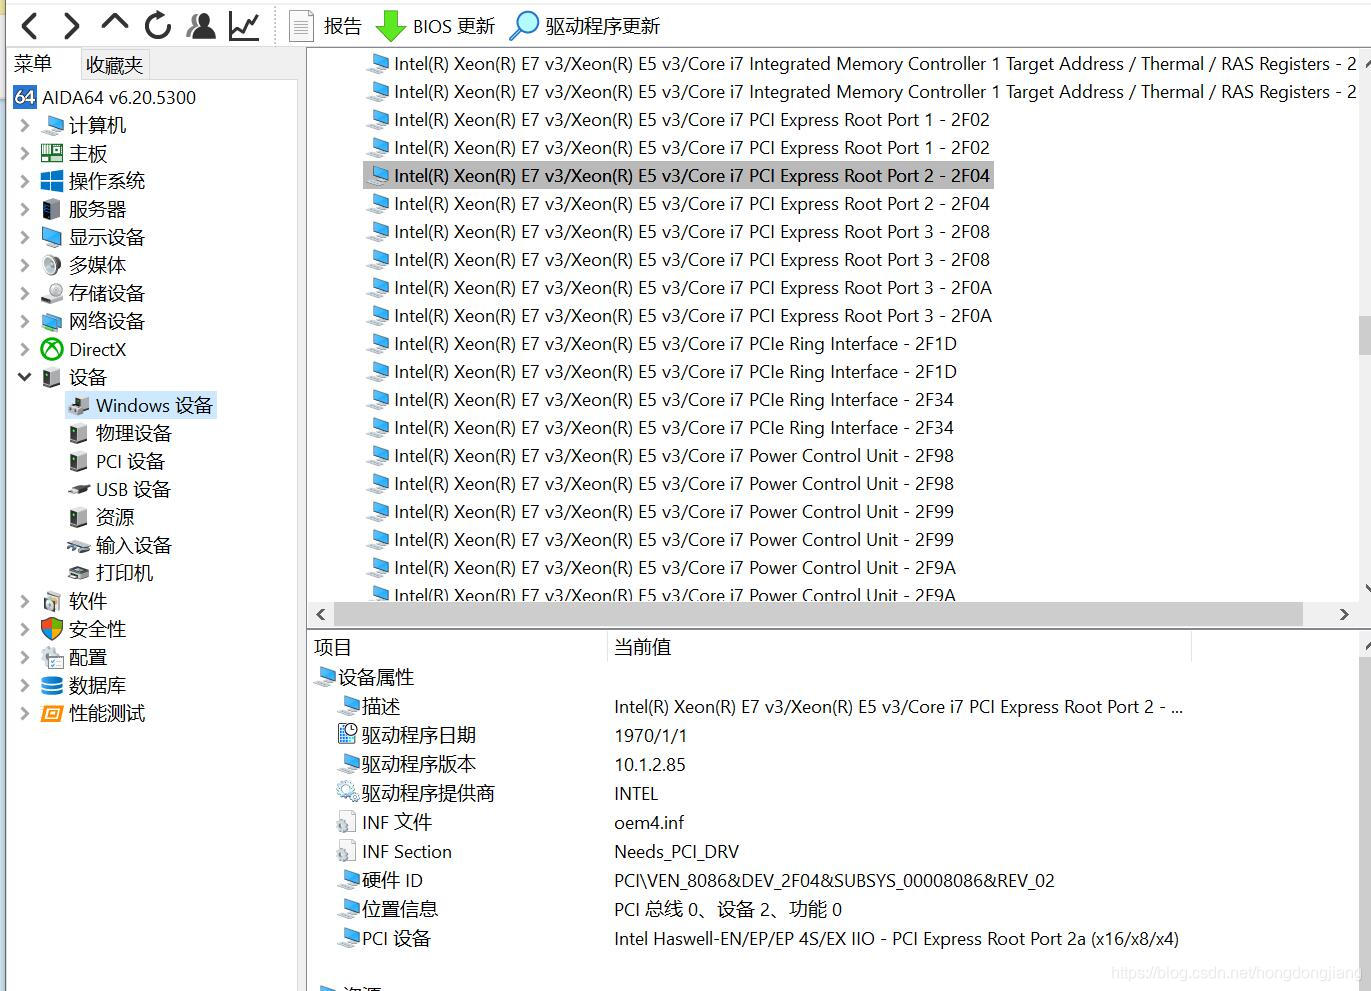Switch to the 收藏夹 tab

click(x=114, y=65)
